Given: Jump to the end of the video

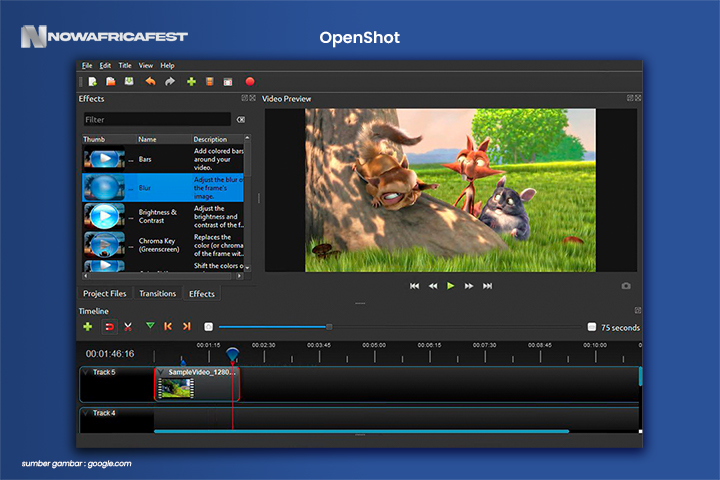Looking at the screenshot, I should 487,286.
